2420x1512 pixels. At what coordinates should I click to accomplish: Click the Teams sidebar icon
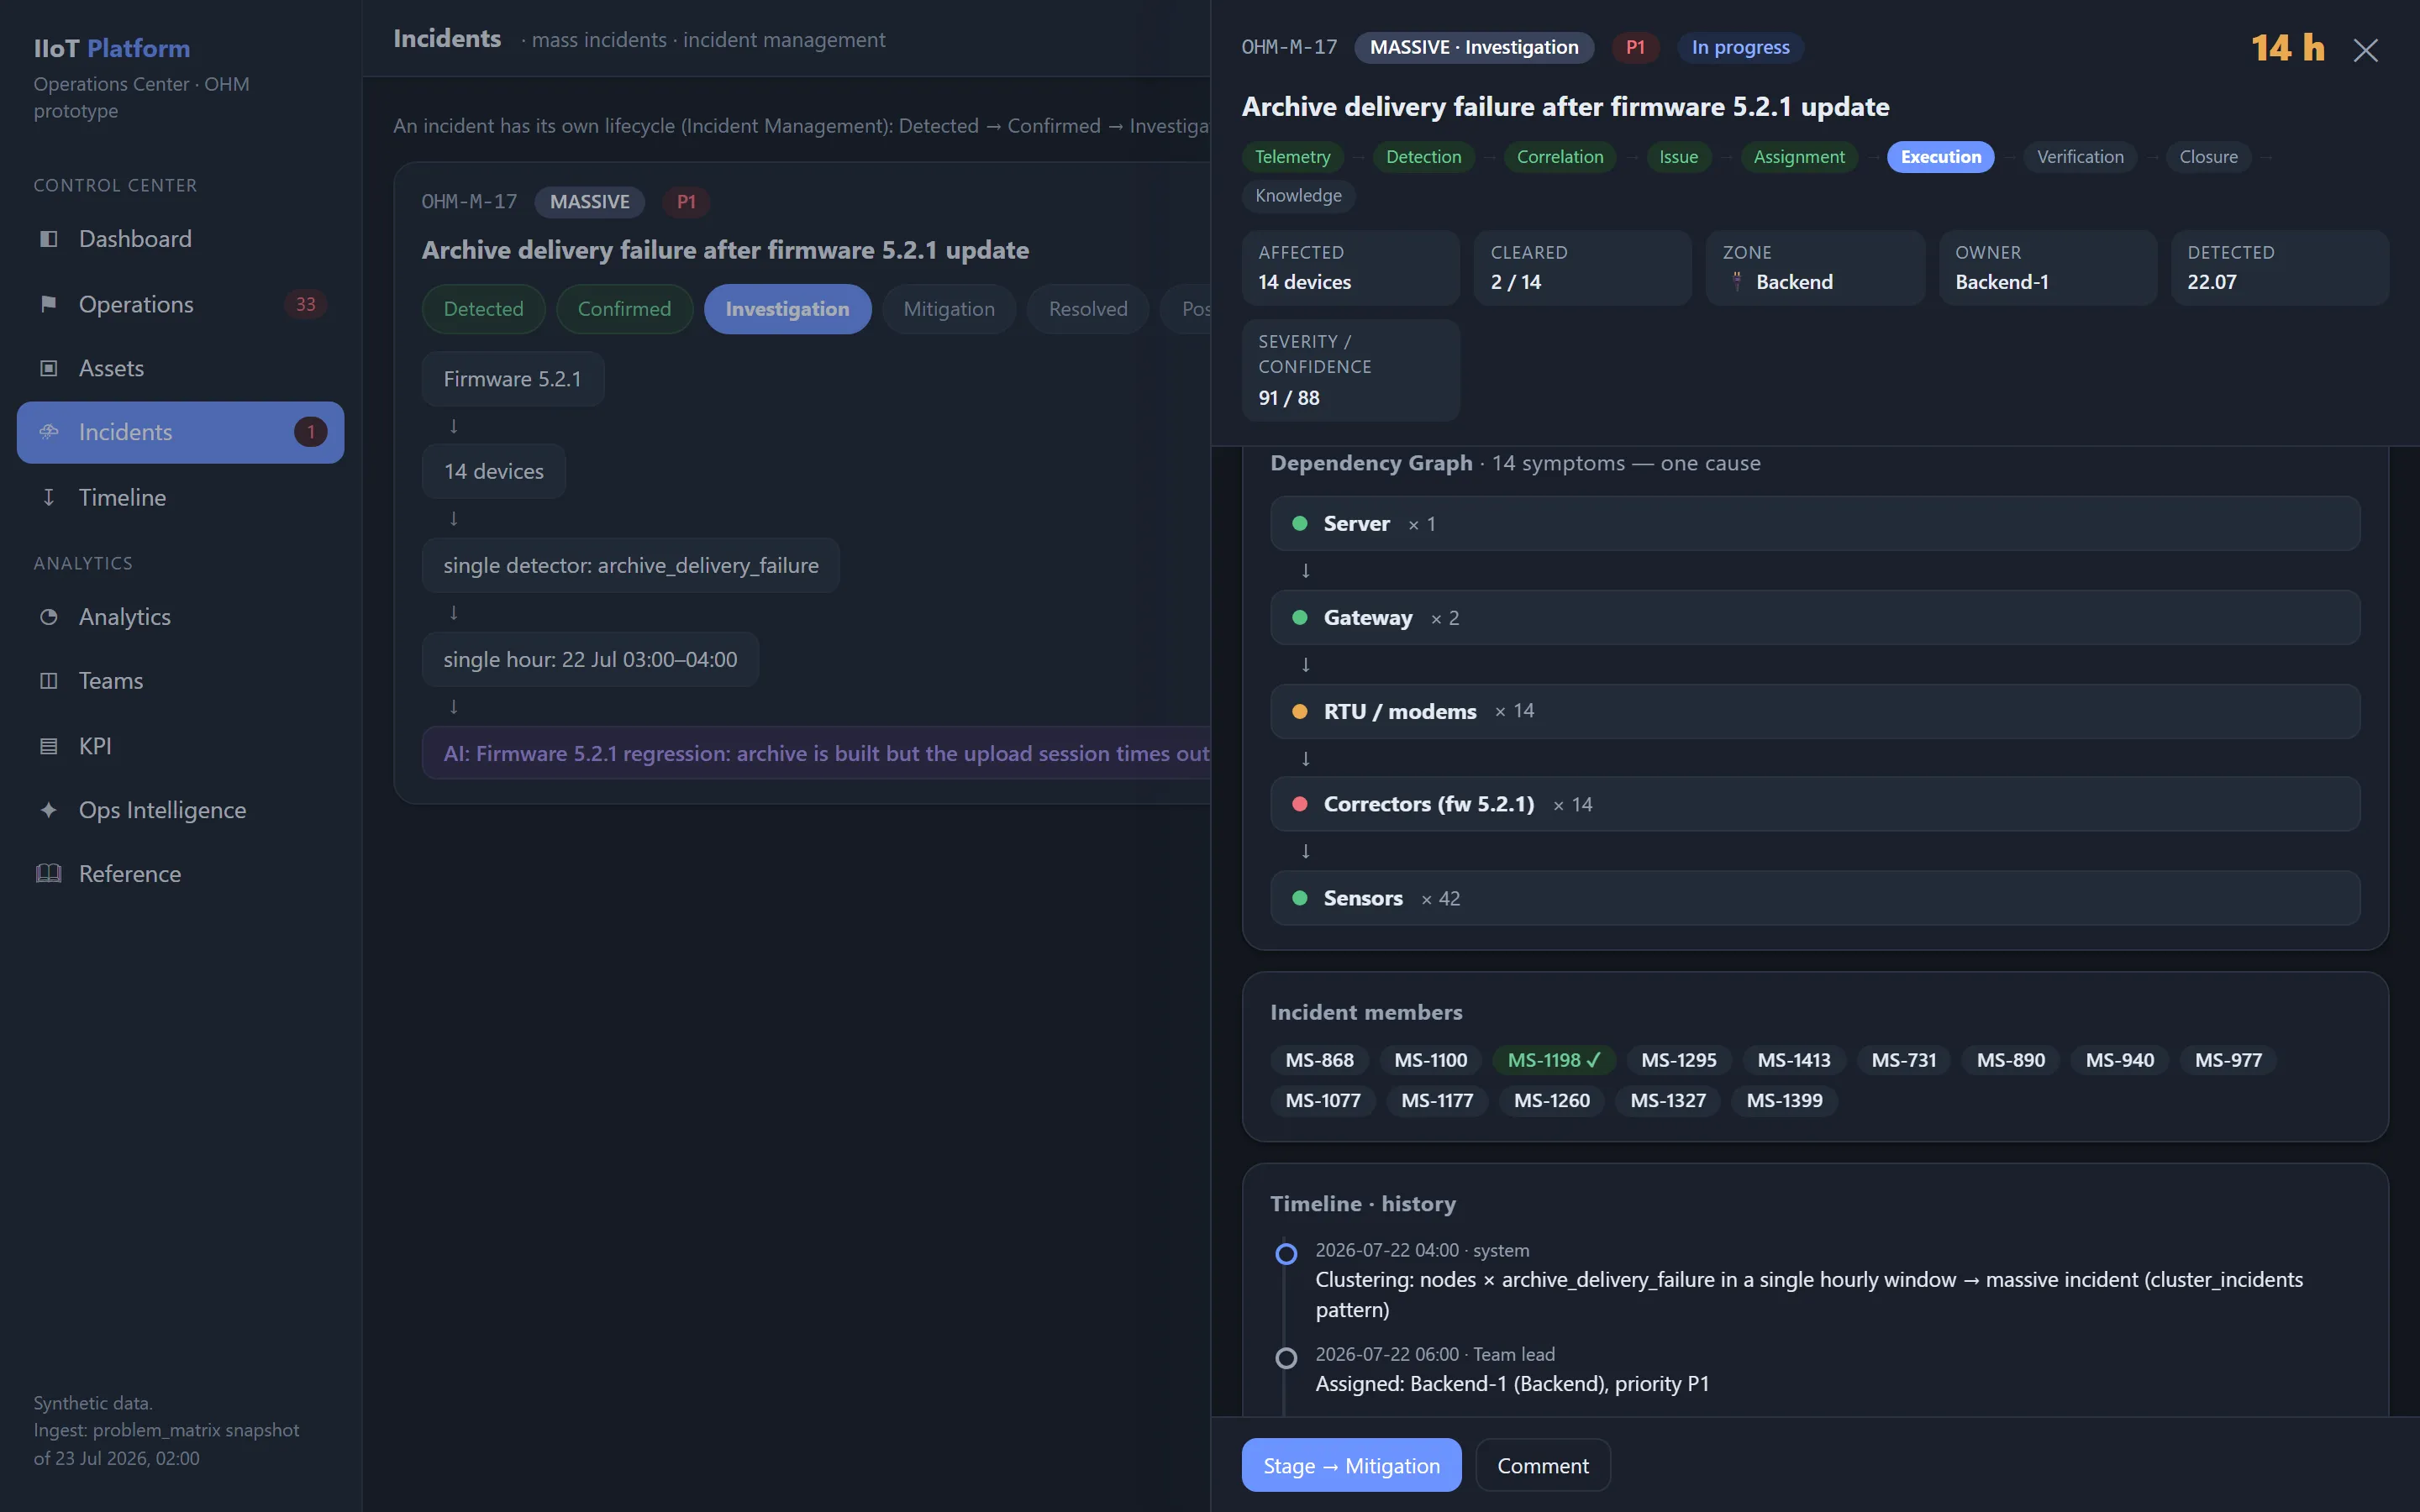[x=48, y=681]
